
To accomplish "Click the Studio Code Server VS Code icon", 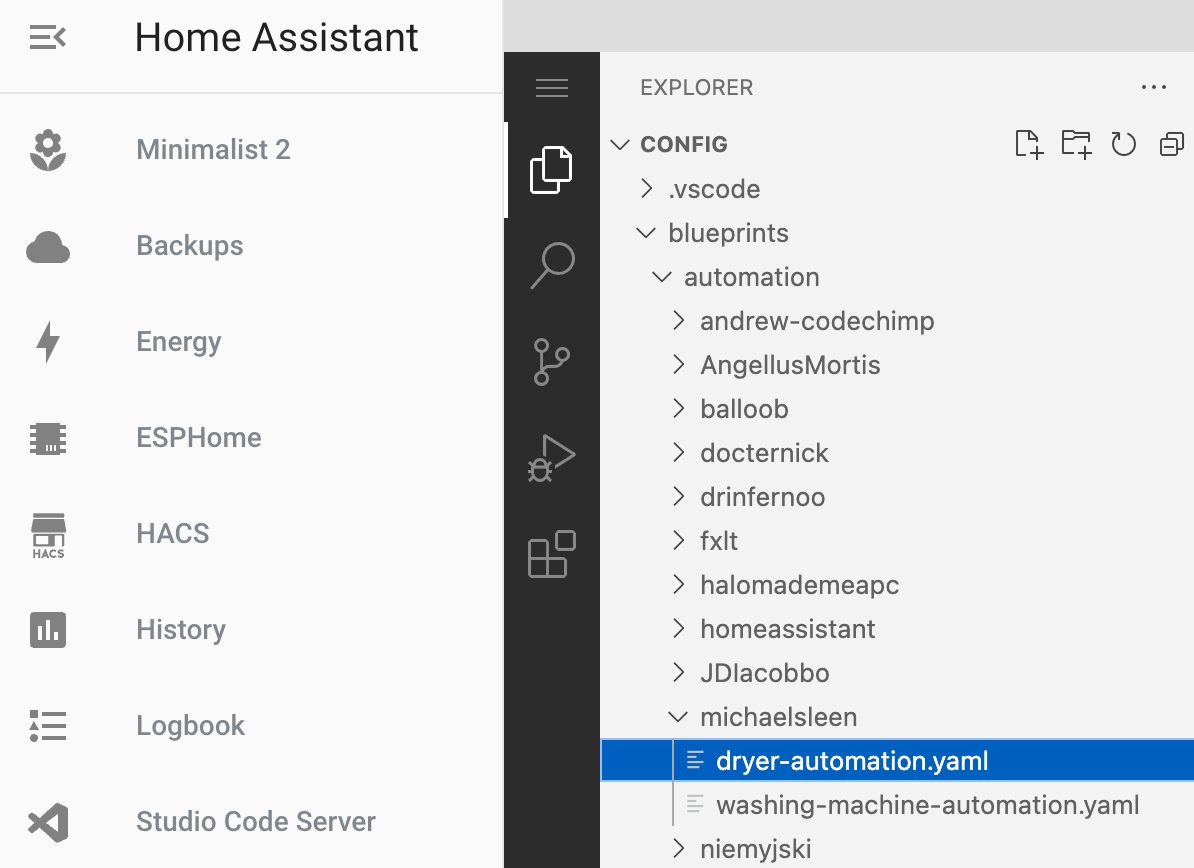I will click(48, 822).
